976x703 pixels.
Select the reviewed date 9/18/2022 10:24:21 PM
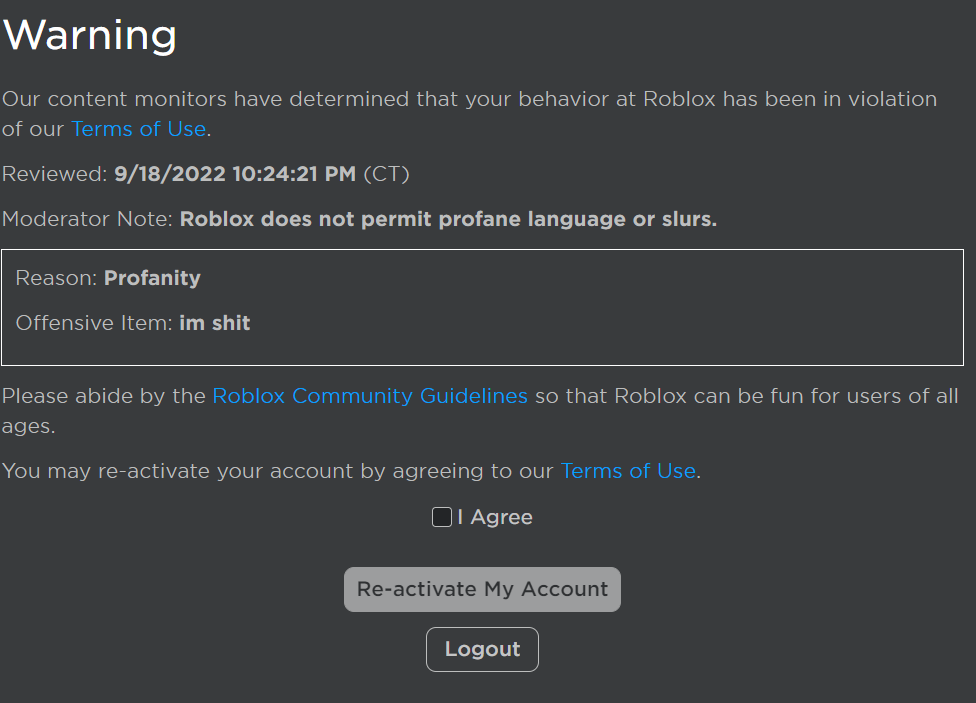pyautogui.click(x=235, y=174)
